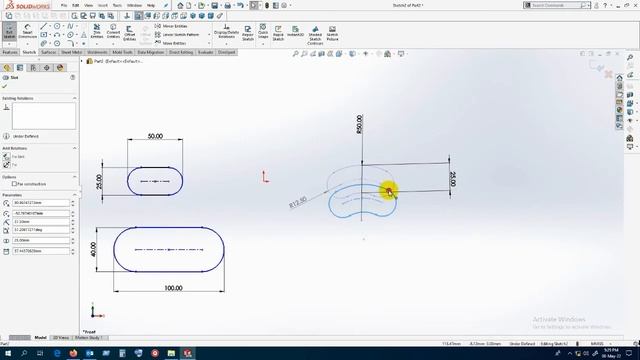Open Firefox from the taskbar

pos(73,353)
